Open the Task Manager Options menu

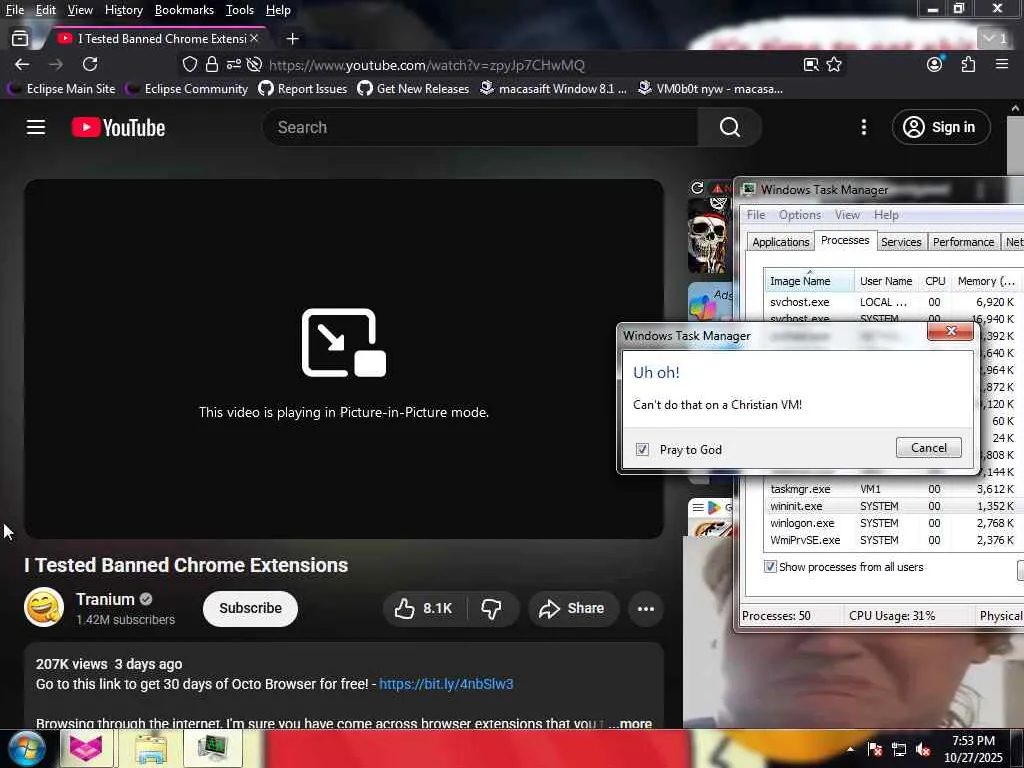799,215
